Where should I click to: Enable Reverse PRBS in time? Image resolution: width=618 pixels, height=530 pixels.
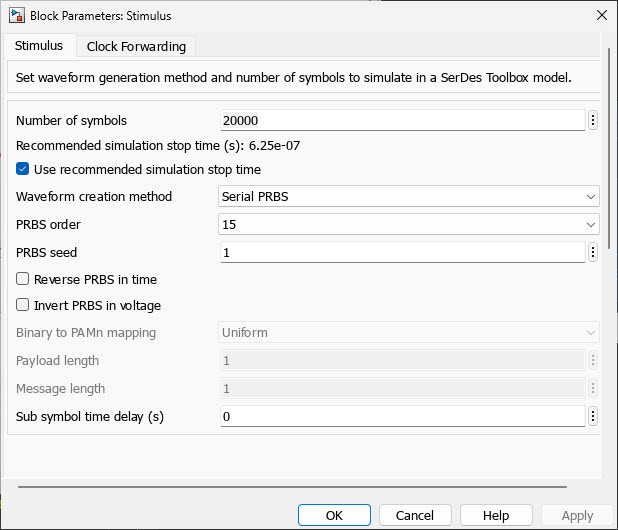[x=23, y=279]
